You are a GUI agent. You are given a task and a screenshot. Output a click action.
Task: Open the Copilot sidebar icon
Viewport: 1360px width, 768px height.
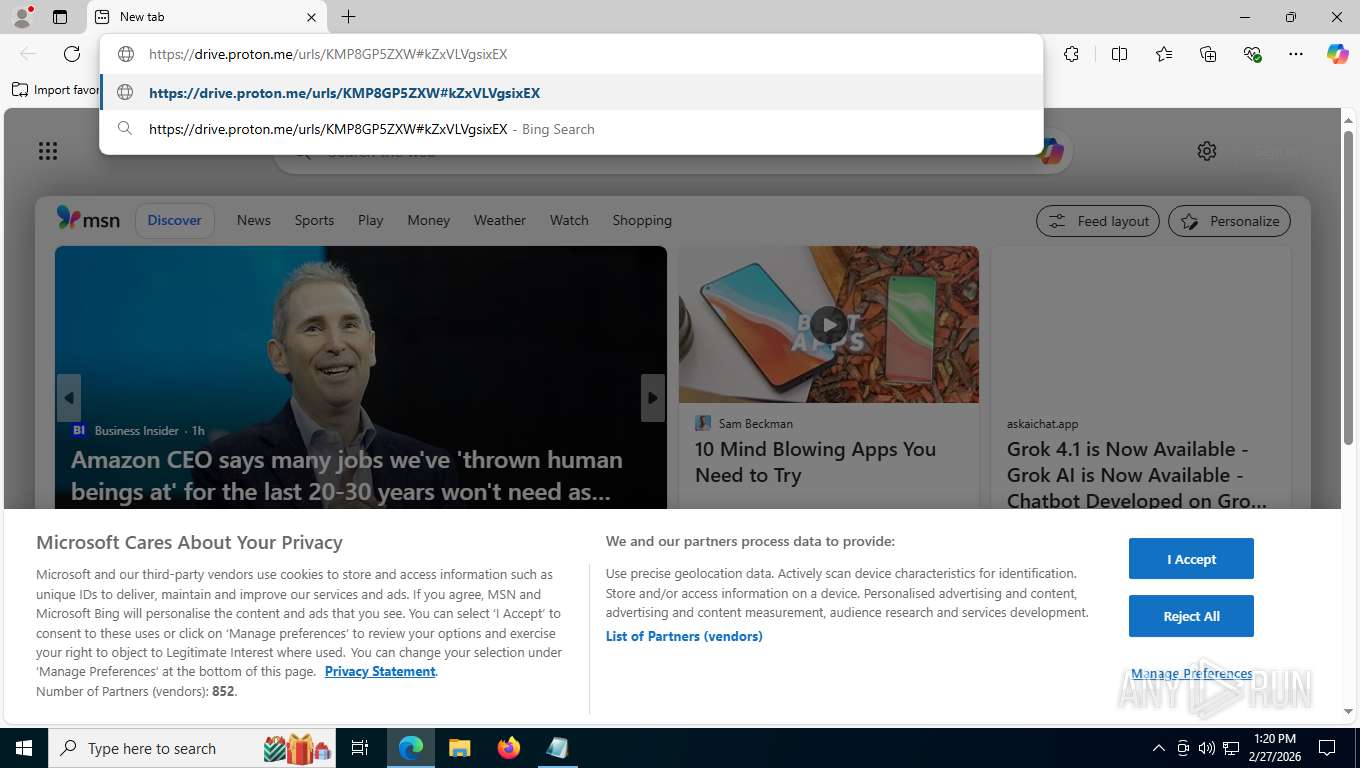(1337, 54)
